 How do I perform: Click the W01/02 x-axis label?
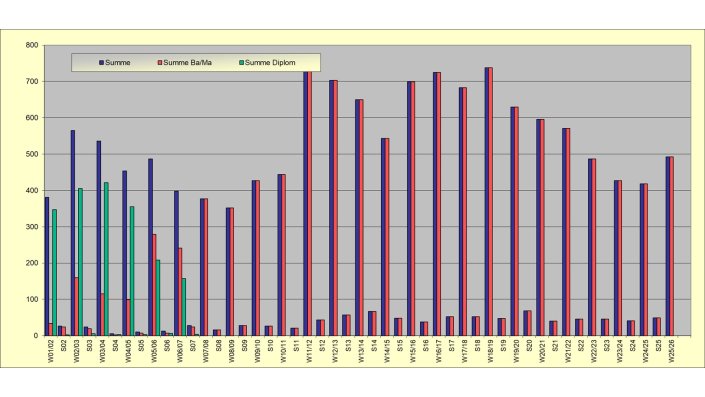tap(51, 351)
